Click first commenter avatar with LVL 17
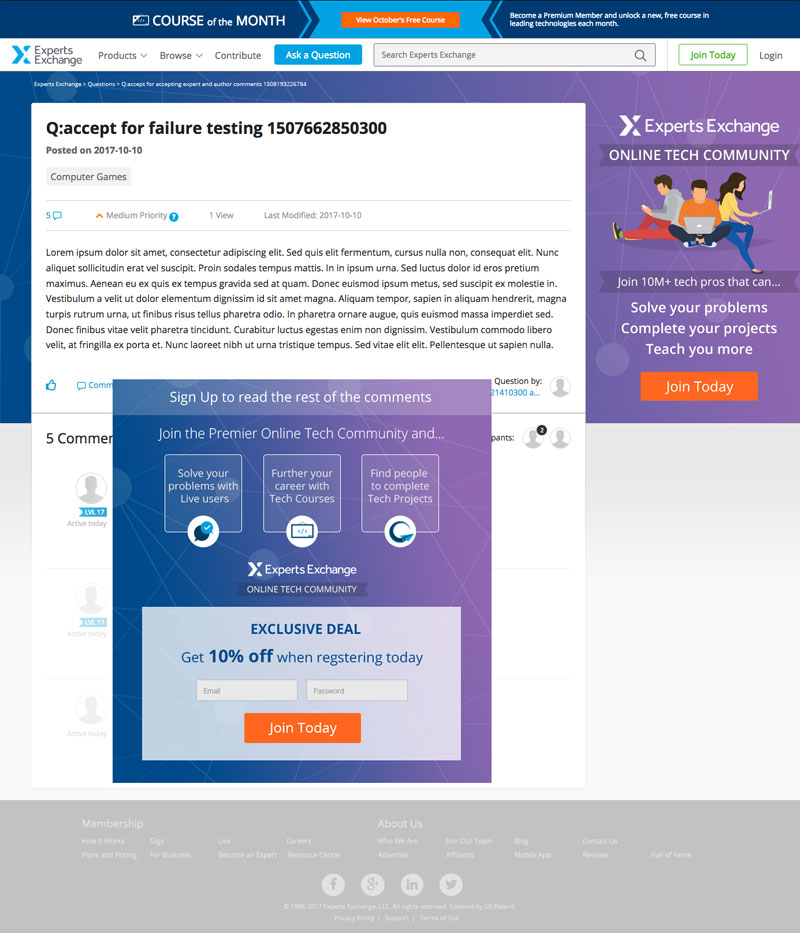 pyautogui.click(x=91, y=489)
